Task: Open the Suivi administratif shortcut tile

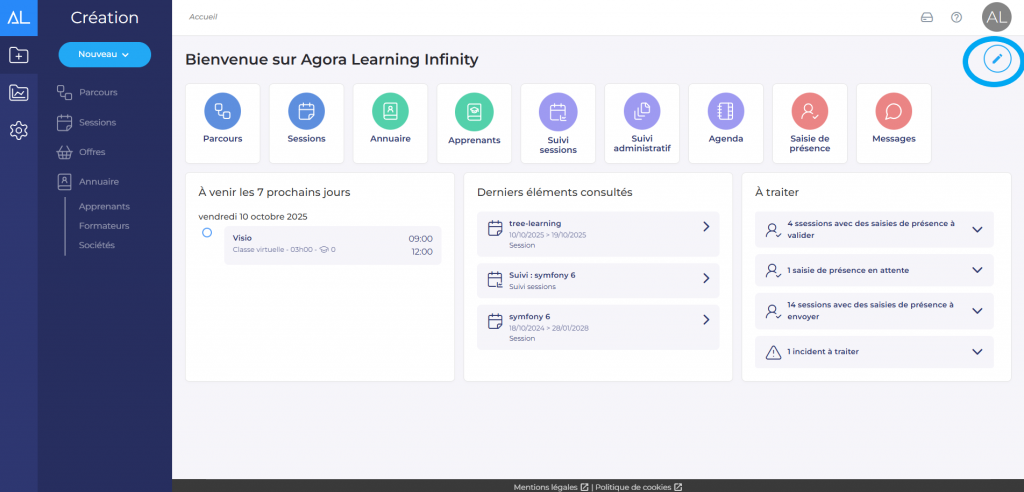Action: (x=642, y=122)
